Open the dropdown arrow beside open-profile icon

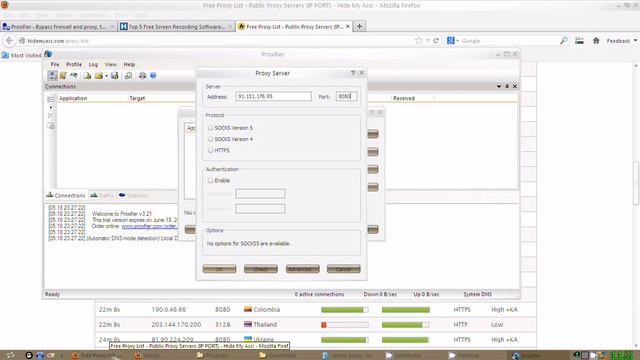[x=106, y=76]
